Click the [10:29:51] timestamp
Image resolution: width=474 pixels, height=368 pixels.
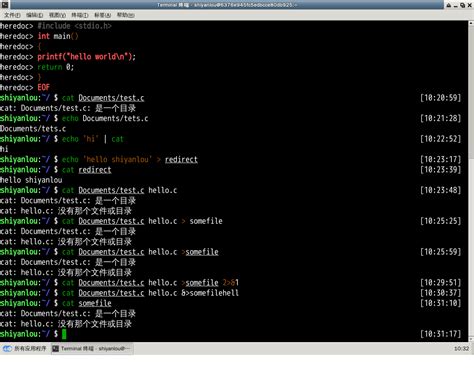pyautogui.click(x=440, y=283)
